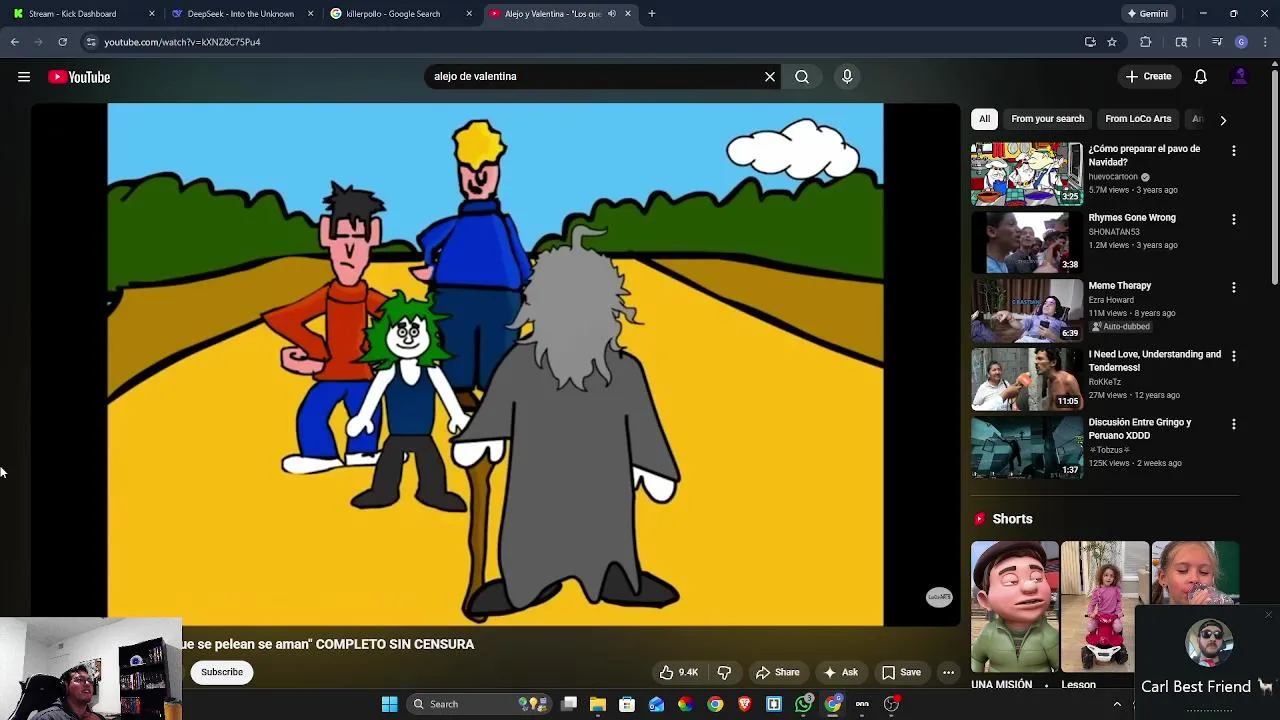The height and width of the screenshot is (720, 1280).
Task: Subscribe to the channel
Action: 222,672
